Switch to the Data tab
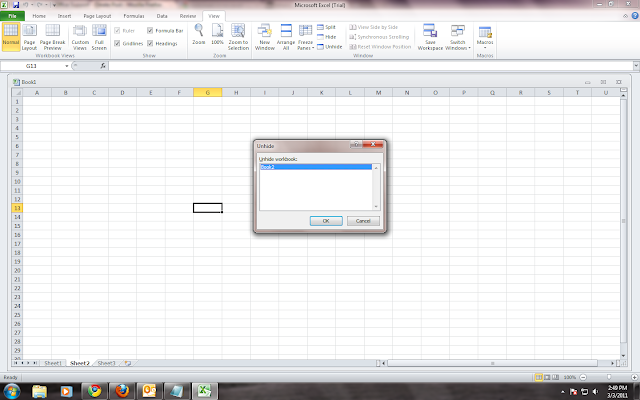 tap(162, 16)
